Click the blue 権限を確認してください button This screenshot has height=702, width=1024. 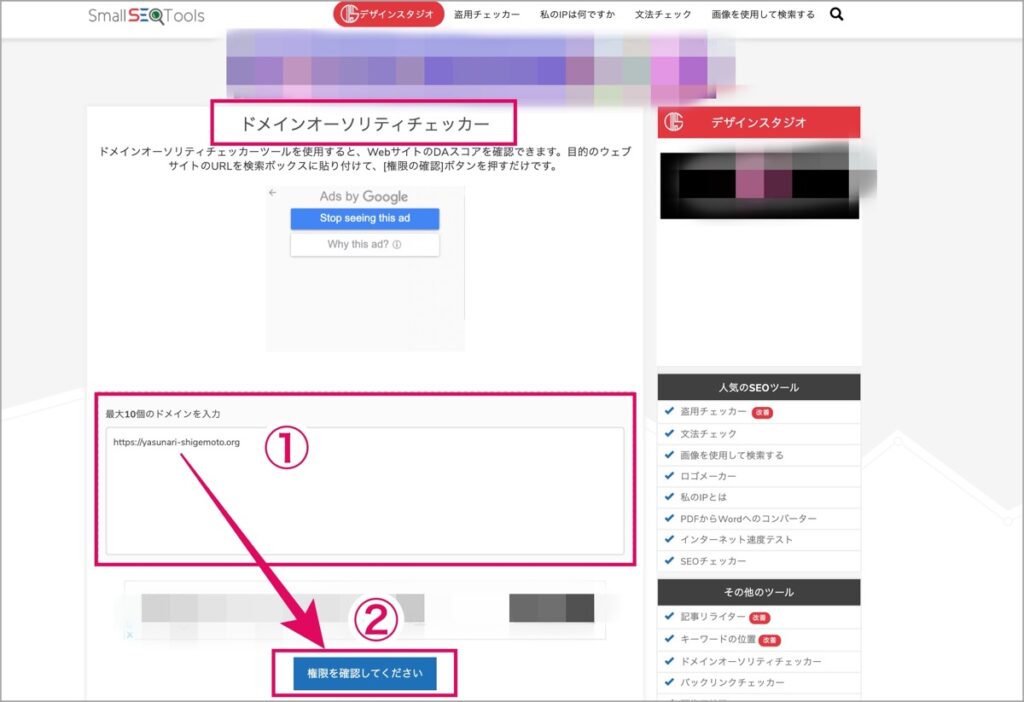[365, 673]
